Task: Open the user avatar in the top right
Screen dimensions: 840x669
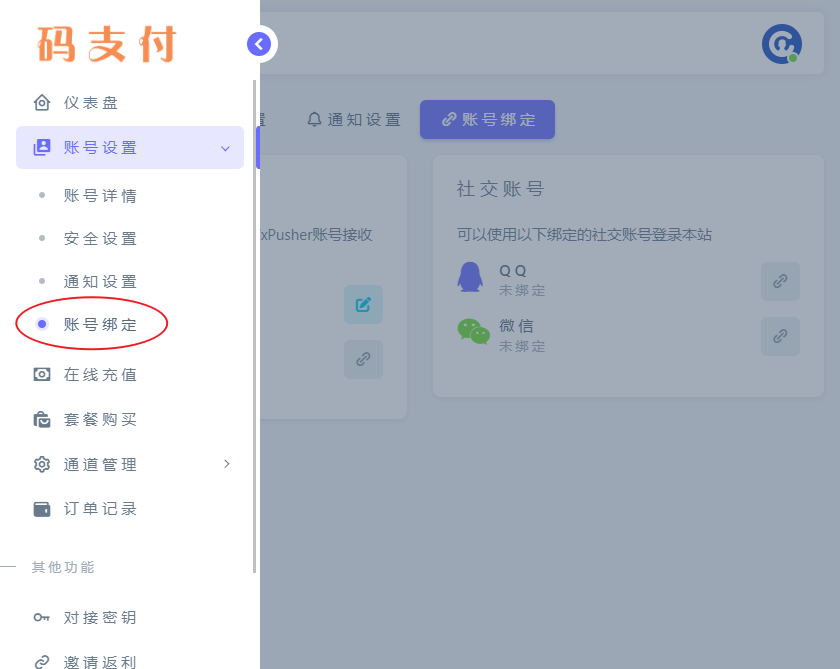Action: tap(781, 44)
